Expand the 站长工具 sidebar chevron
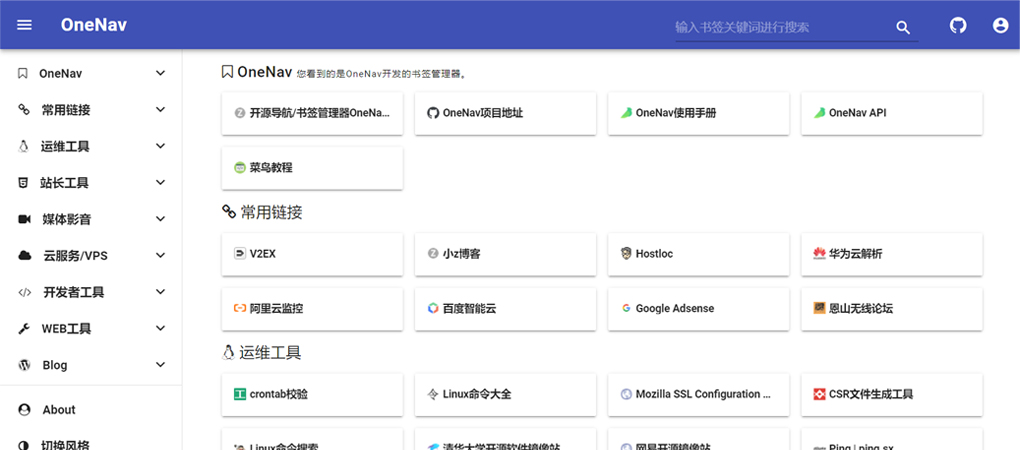 point(160,183)
